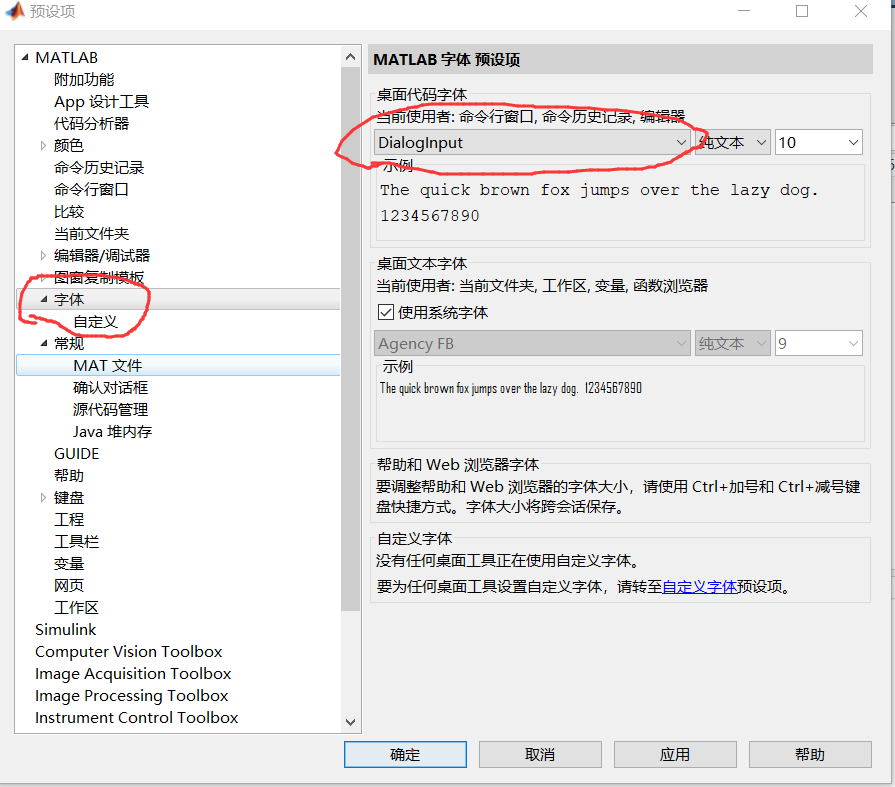Image resolution: width=895 pixels, height=787 pixels.
Task: Click the 取消 button
Action: (540, 754)
